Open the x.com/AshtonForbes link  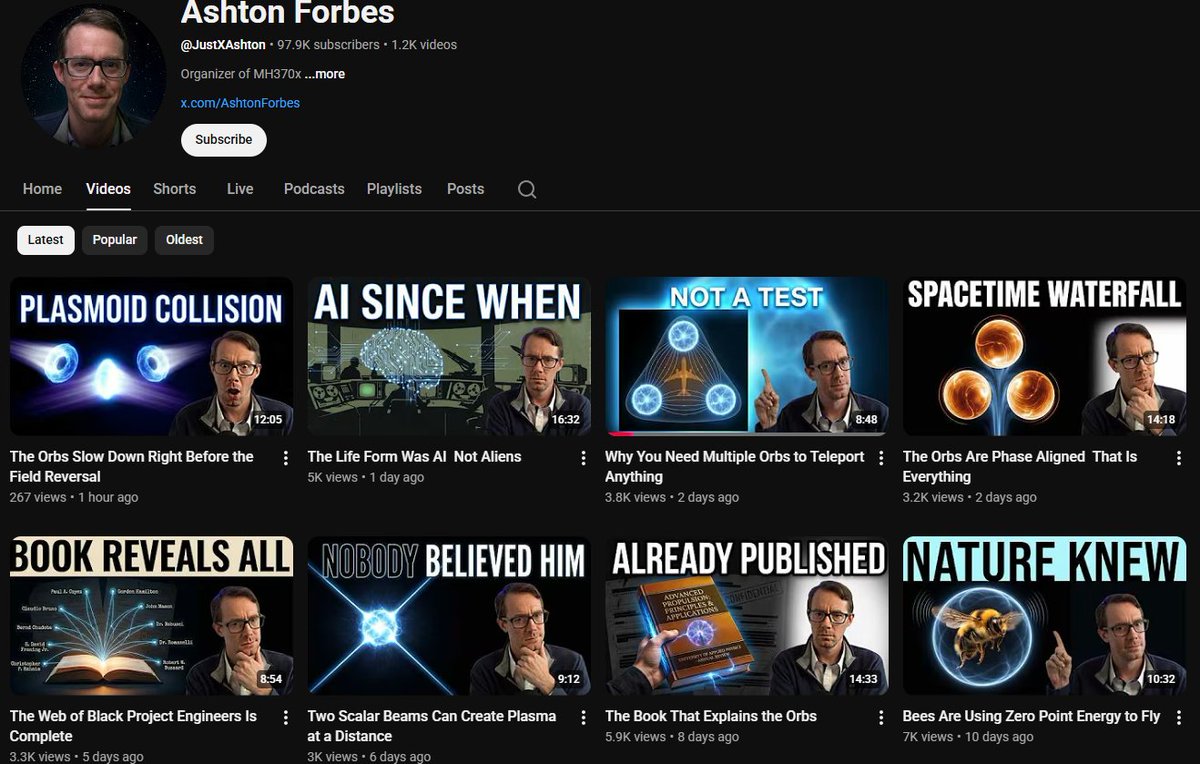pos(240,103)
